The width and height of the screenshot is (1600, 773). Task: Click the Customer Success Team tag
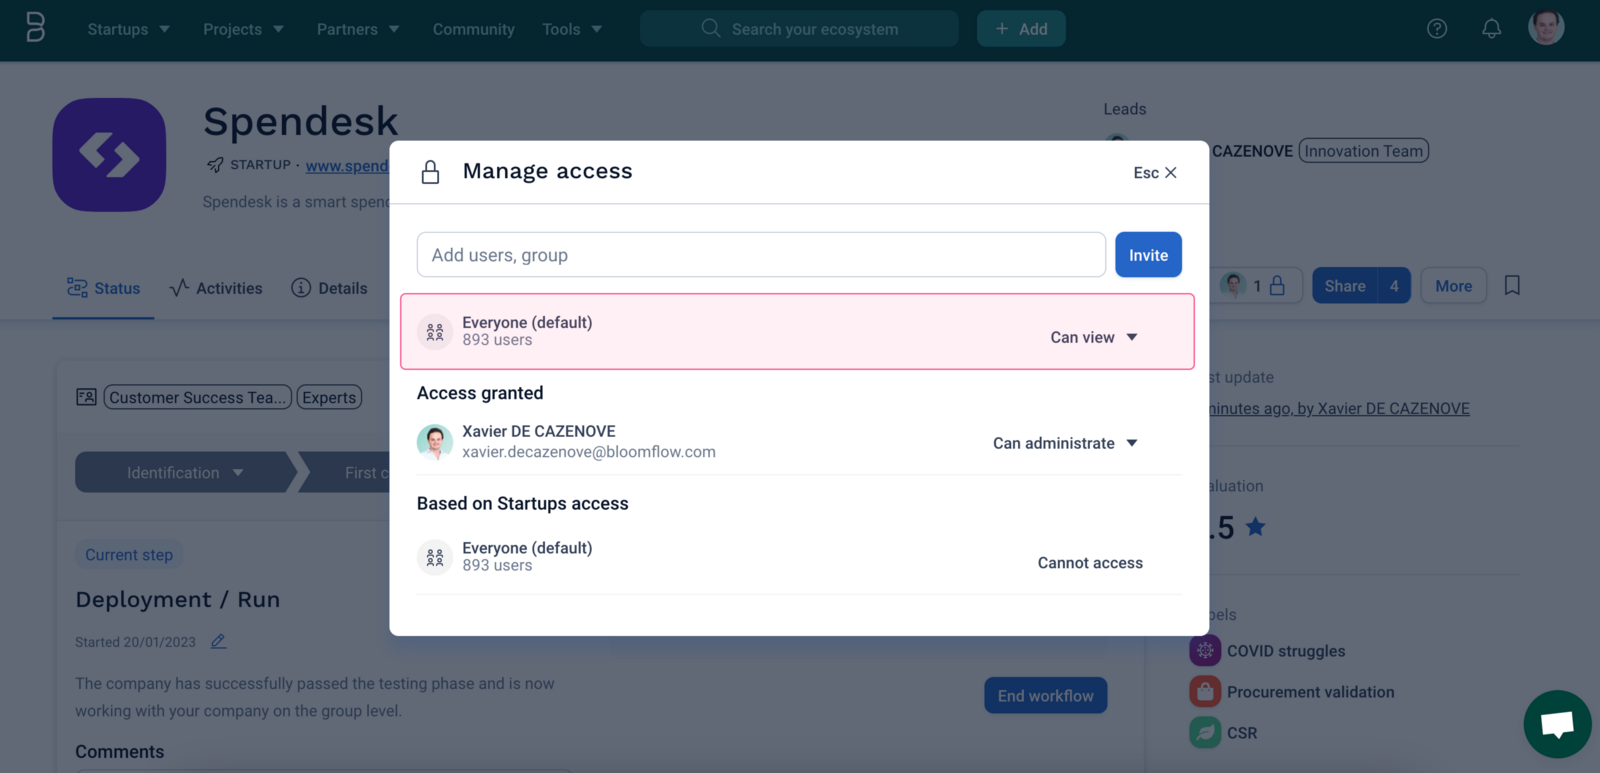tap(198, 397)
